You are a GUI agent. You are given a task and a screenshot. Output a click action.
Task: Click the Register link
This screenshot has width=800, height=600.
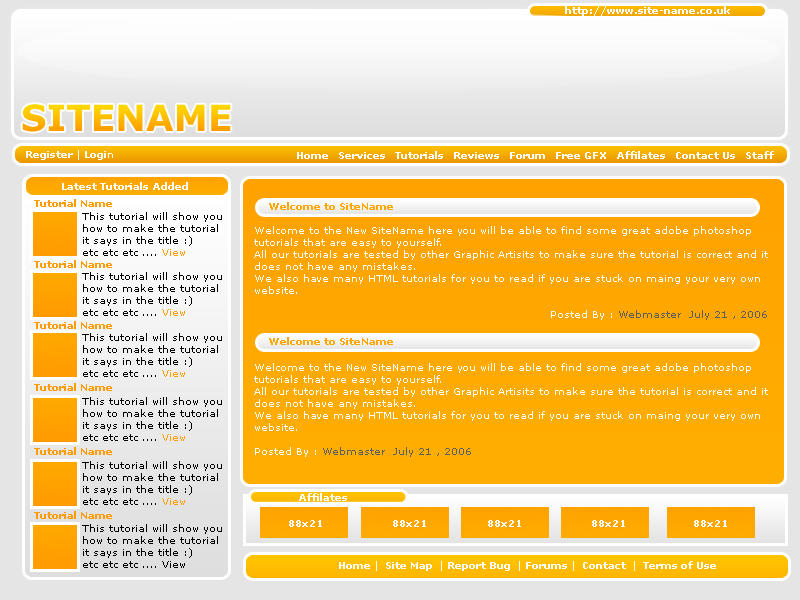48,155
